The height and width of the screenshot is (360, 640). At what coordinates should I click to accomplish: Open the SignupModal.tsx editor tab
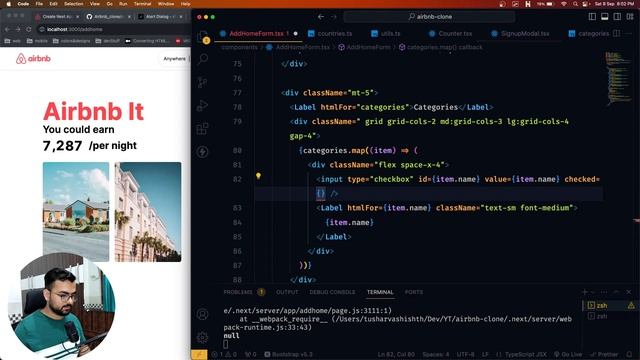pos(520,33)
